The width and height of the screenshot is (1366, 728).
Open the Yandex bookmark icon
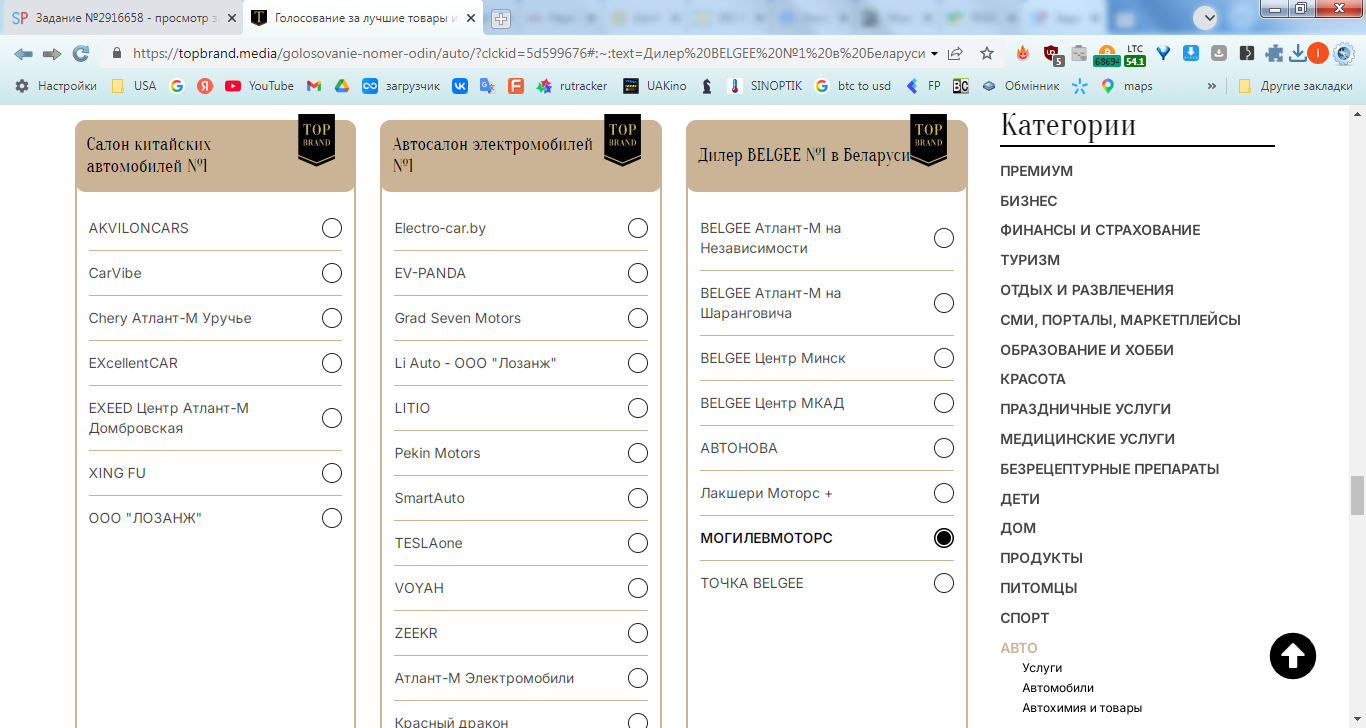click(x=205, y=86)
